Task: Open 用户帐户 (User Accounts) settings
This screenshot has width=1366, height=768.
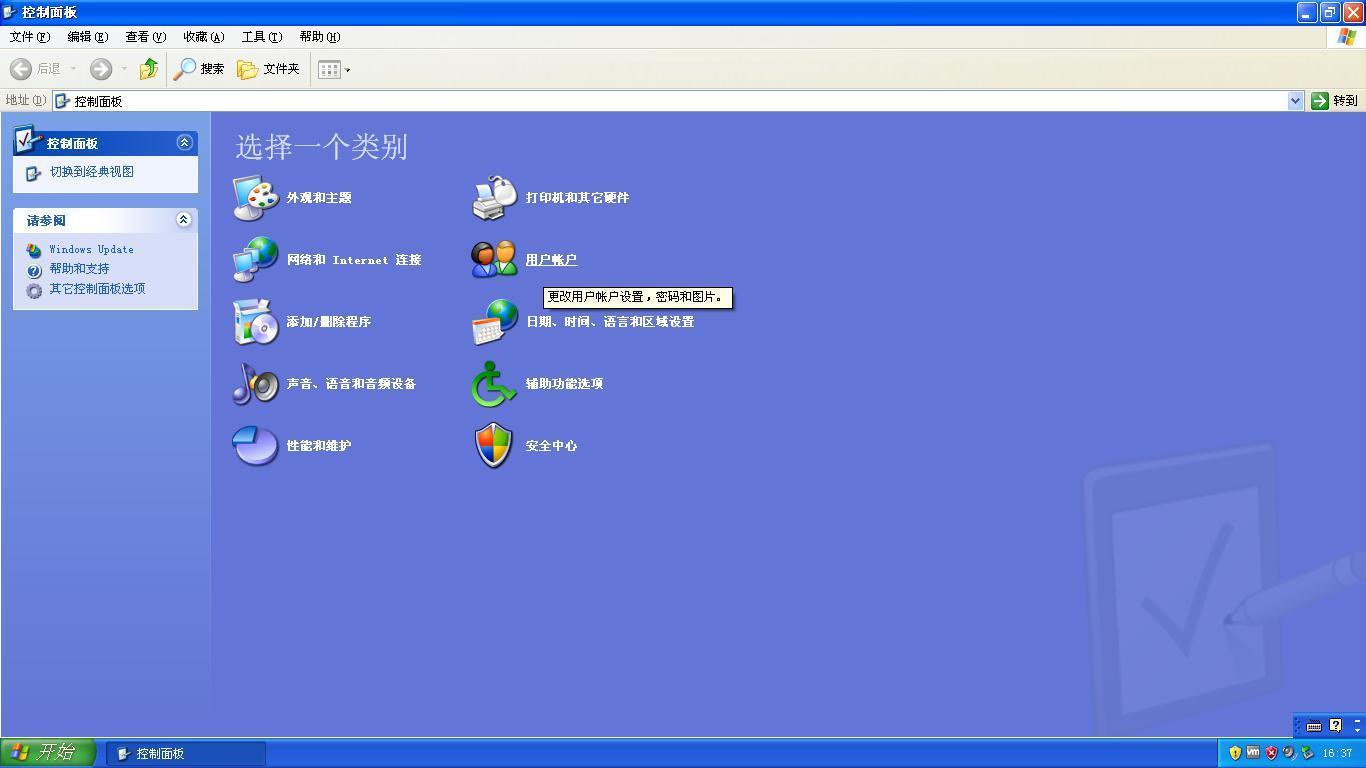Action: [551, 259]
